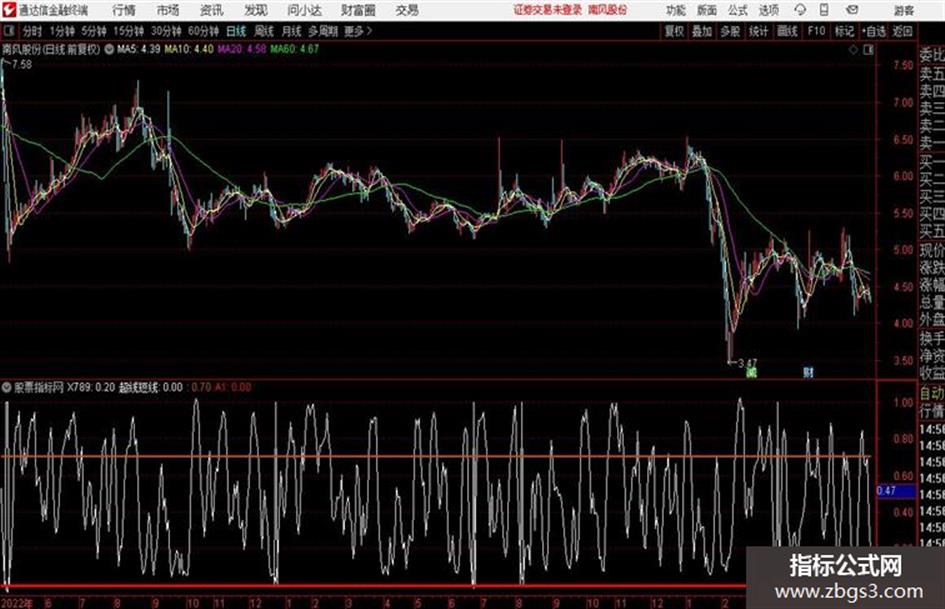
Task: Click the MA20: 4.58 label
Action: 242,49
